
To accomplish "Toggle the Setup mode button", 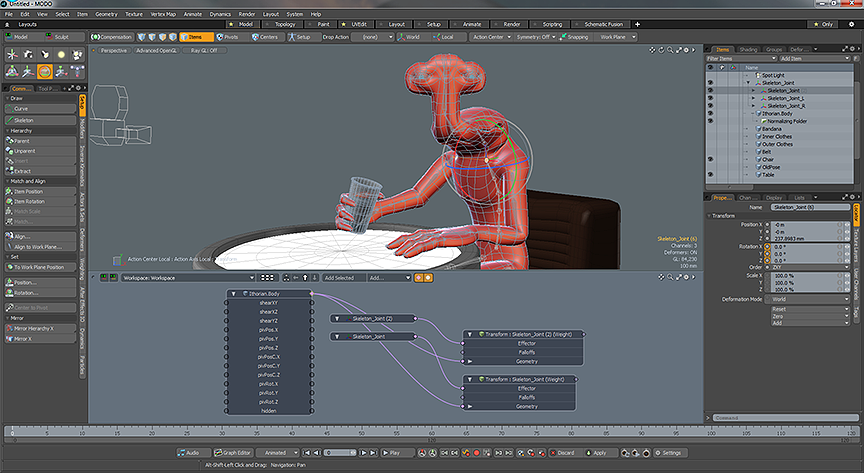I will coord(300,37).
